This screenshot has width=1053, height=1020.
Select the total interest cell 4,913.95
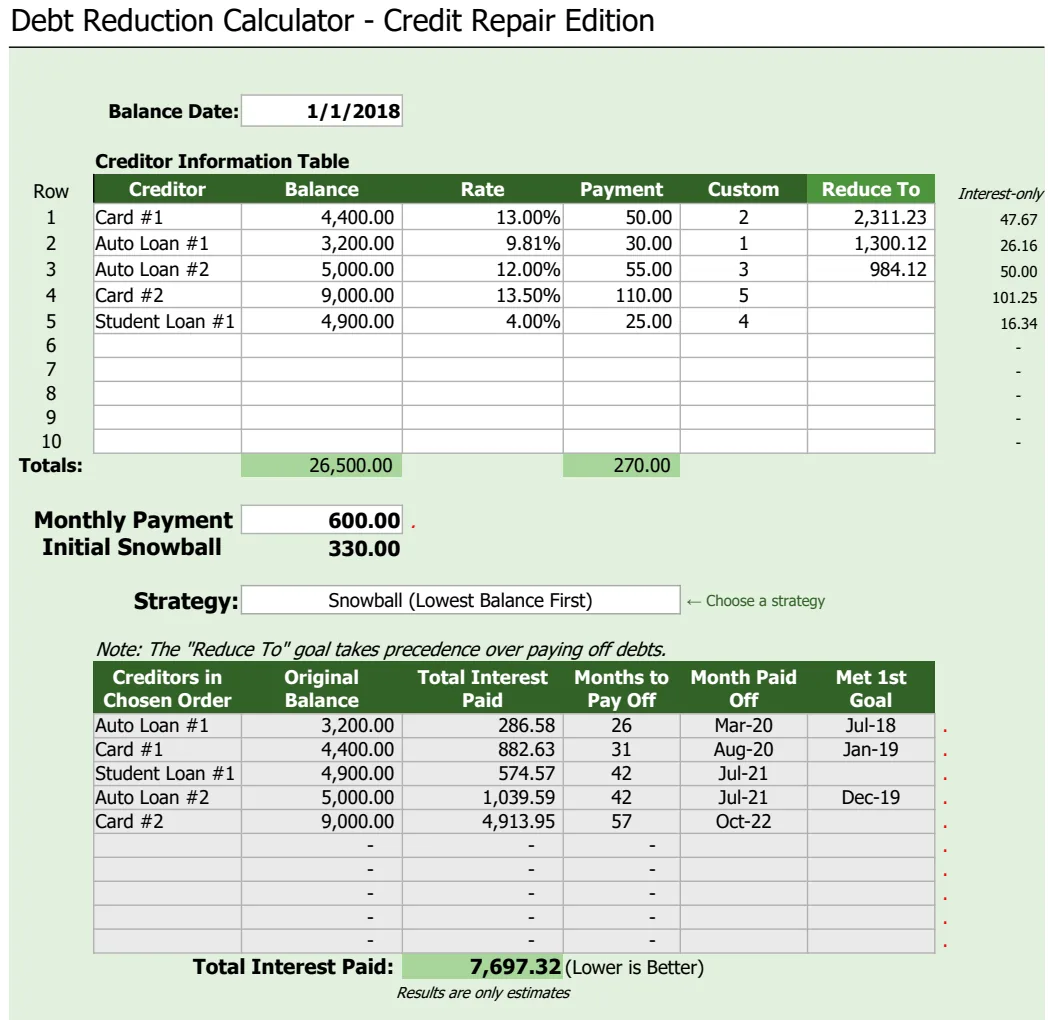[483, 821]
